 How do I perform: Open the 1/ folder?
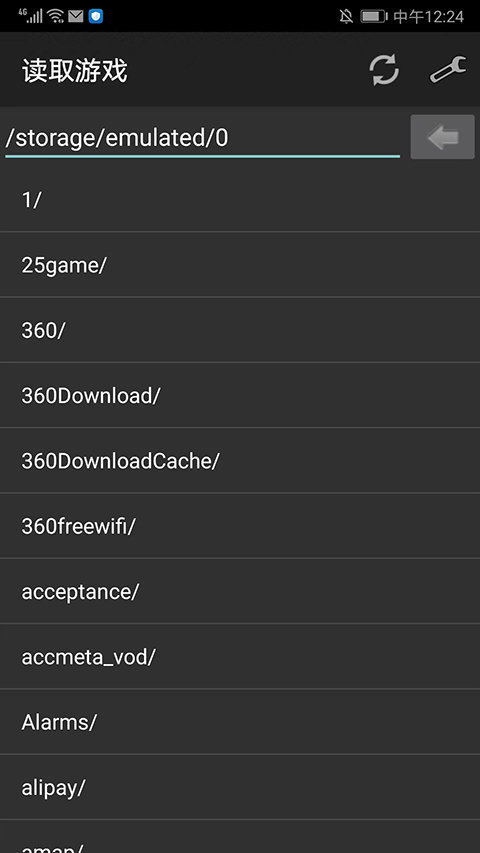tap(240, 200)
